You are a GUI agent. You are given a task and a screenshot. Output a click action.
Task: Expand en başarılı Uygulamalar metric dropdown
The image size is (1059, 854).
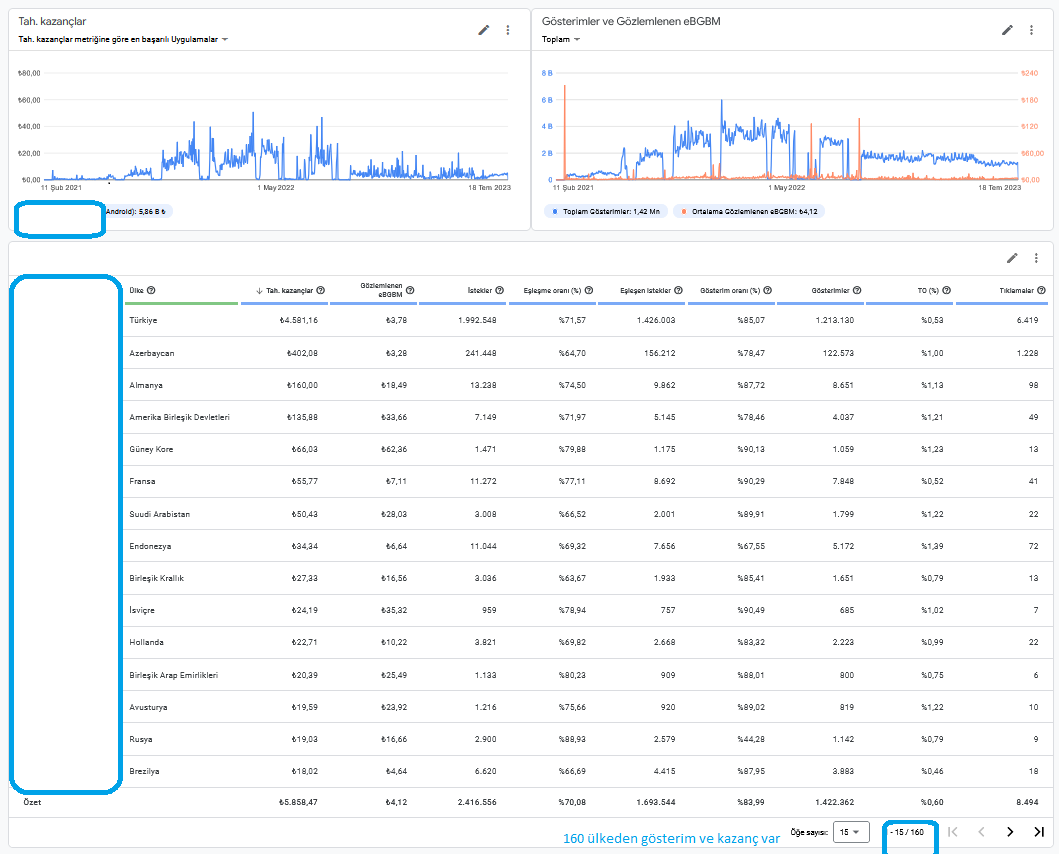coord(123,39)
